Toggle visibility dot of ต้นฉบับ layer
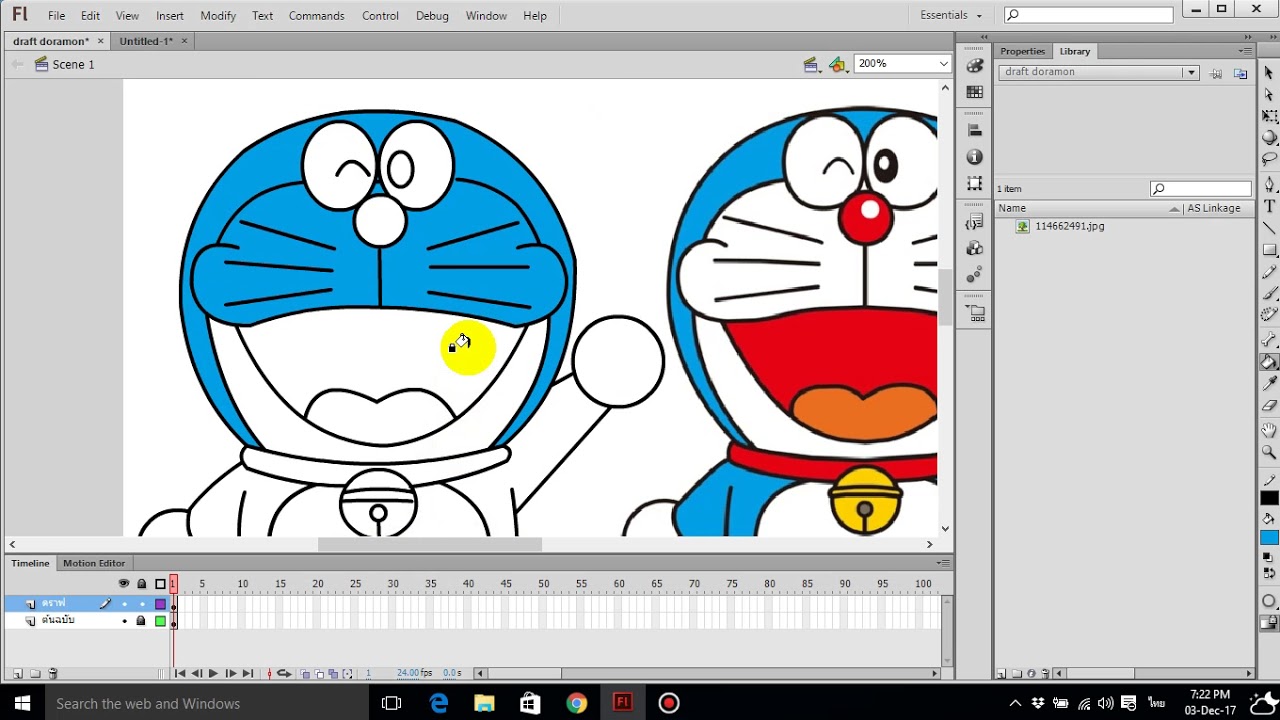 click(124, 621)
